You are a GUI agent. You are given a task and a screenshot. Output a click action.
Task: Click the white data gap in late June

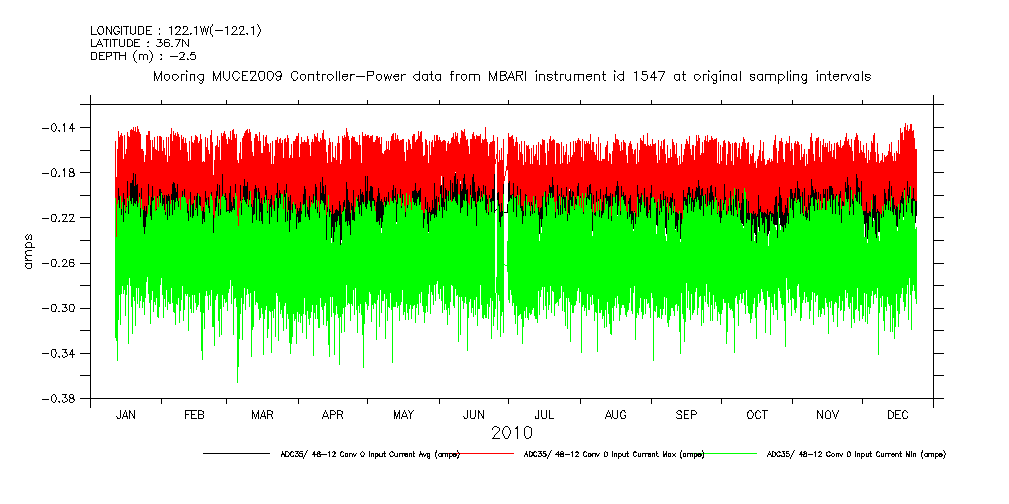click(x=501, y=230)
